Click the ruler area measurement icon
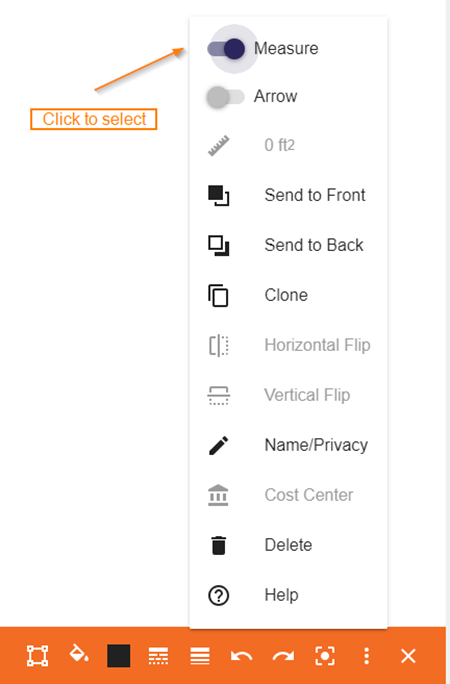Image resolution: width=450 pixels, height=684 pixels. coord(218,146)
